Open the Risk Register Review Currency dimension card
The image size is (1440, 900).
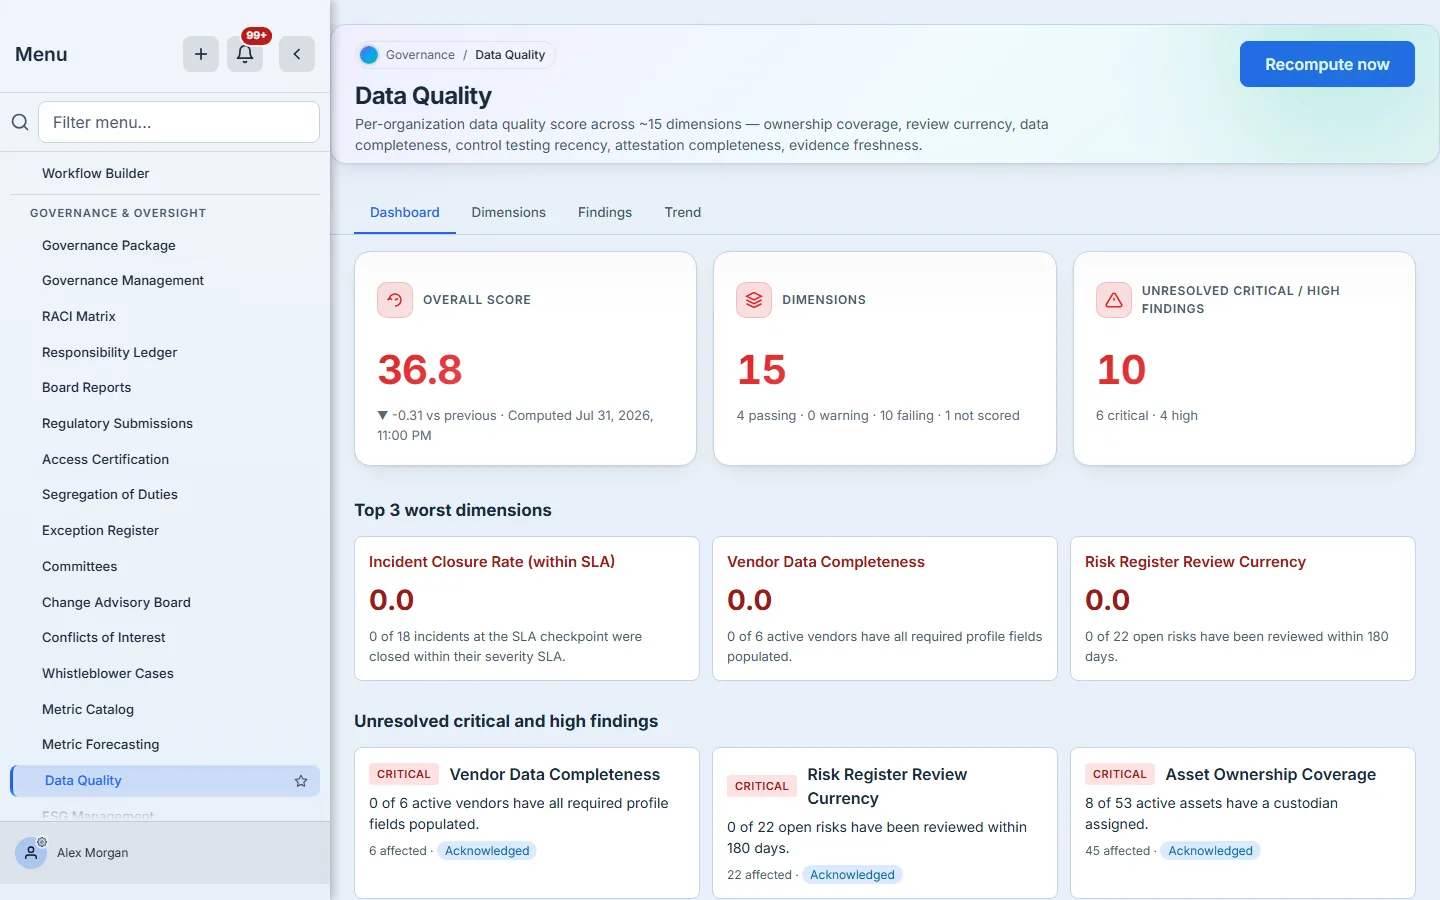click(1243, 609)
